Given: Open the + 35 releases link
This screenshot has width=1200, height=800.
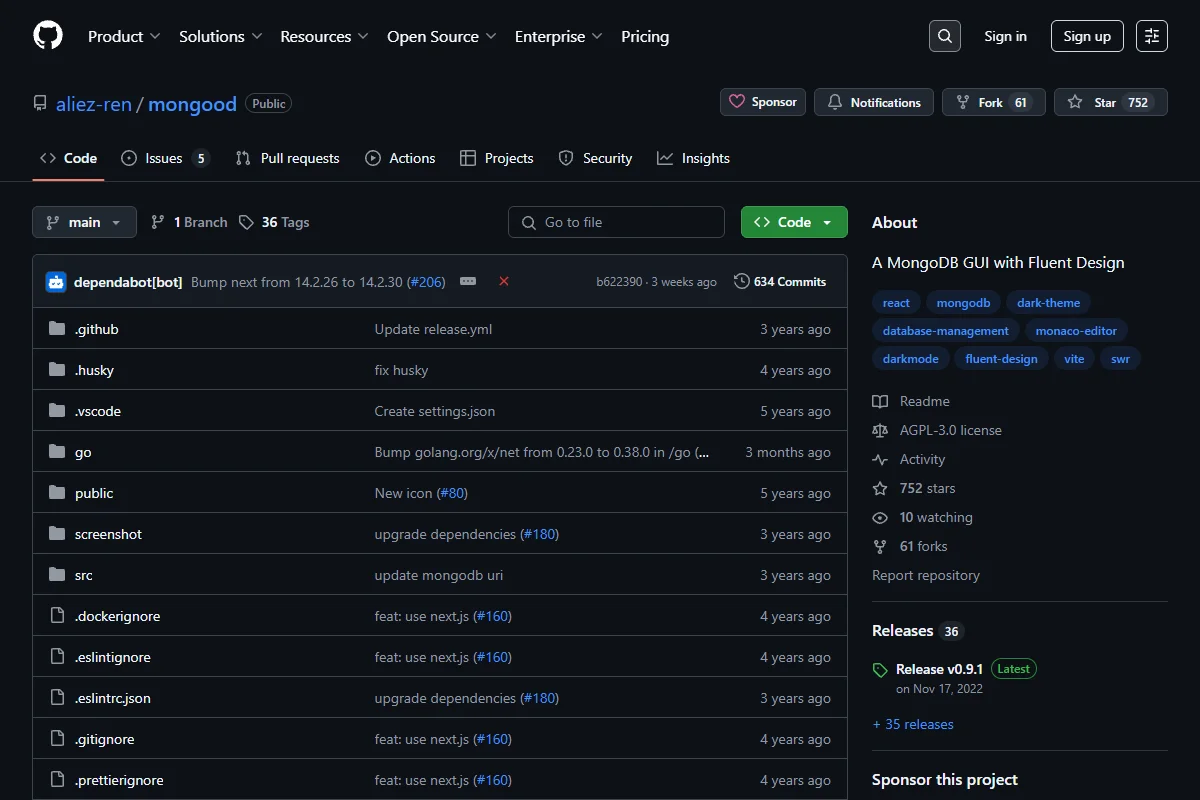Looking at the screenshot, I should [913, 724].
